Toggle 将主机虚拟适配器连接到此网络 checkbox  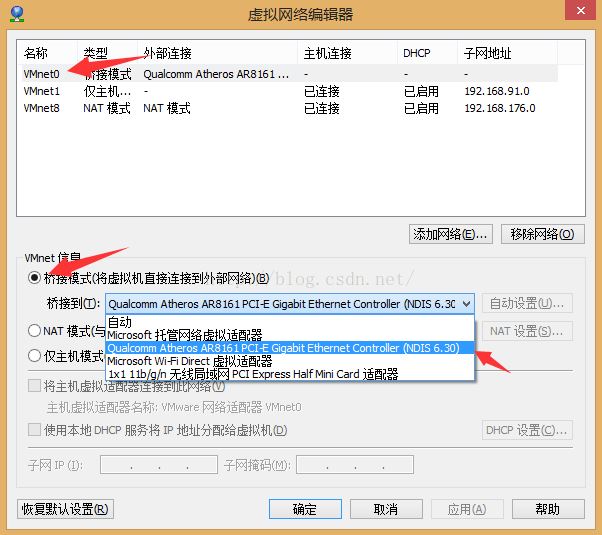(x=35, y=386)
